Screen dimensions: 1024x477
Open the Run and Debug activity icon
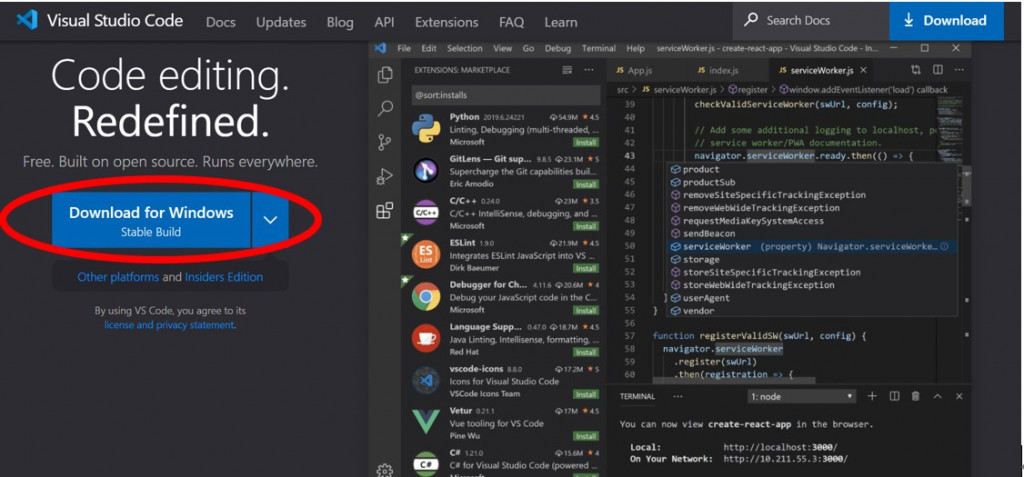pyautogui.click(x=385, y=176)
